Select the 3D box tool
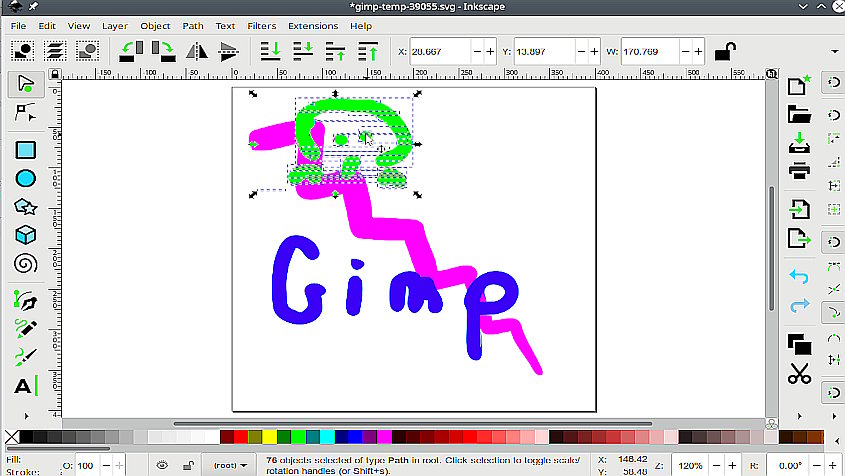The width and height of the screenshot is (845, 476). [25, 235]
